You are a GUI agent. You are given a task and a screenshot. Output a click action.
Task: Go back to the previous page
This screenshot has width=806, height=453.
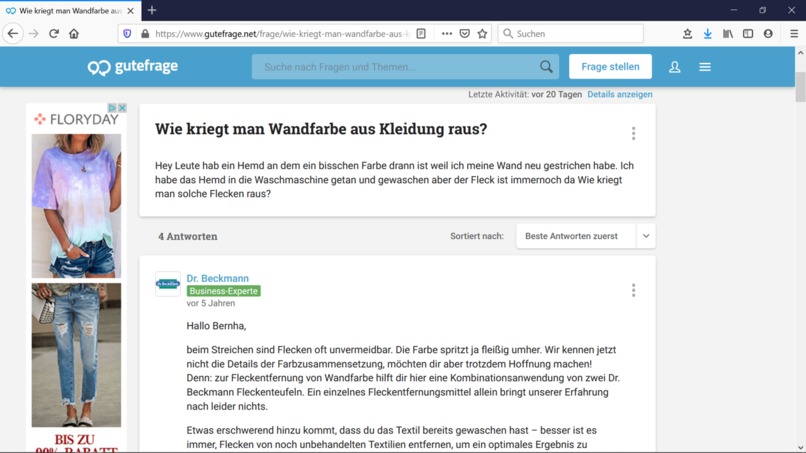coord(13,34)
